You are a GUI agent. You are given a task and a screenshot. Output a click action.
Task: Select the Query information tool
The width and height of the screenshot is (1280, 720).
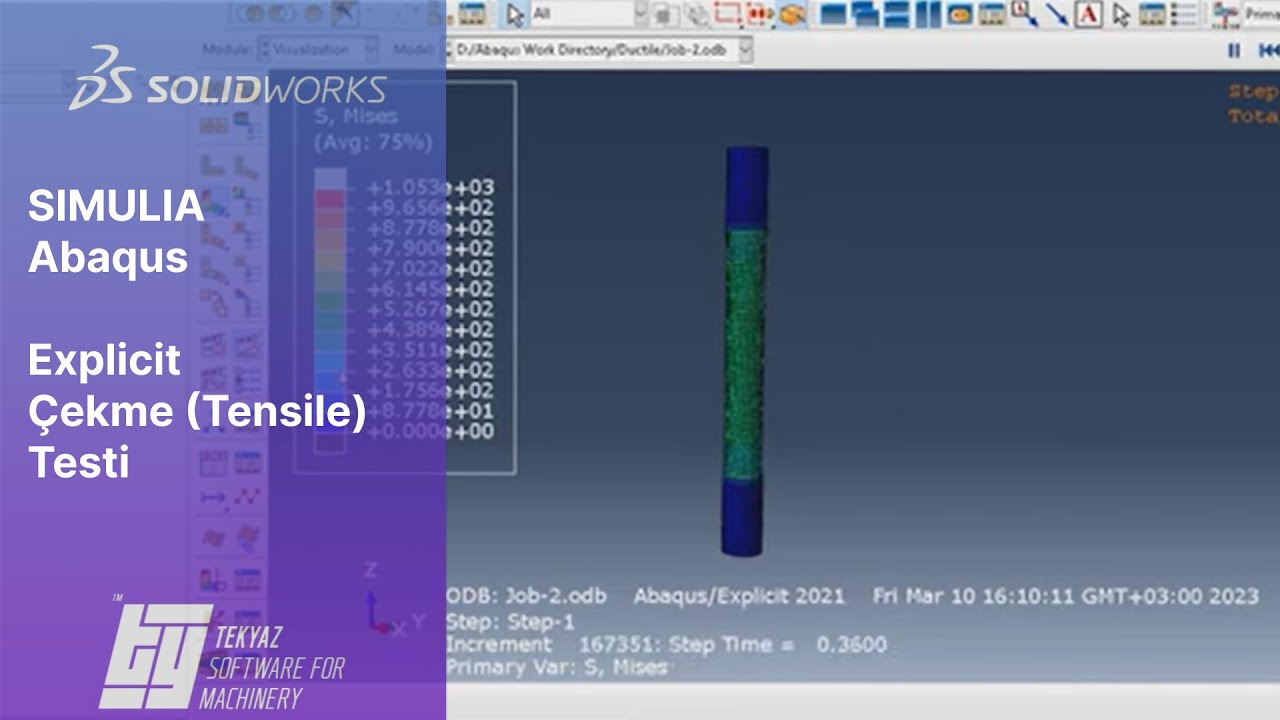[1020, 11]
